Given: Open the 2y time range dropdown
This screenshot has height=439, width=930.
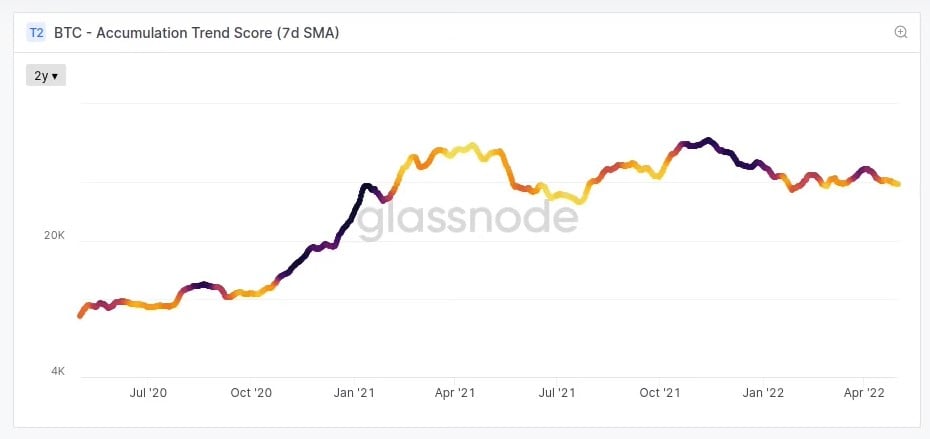Looking at the screenshot, I should 46,75.
